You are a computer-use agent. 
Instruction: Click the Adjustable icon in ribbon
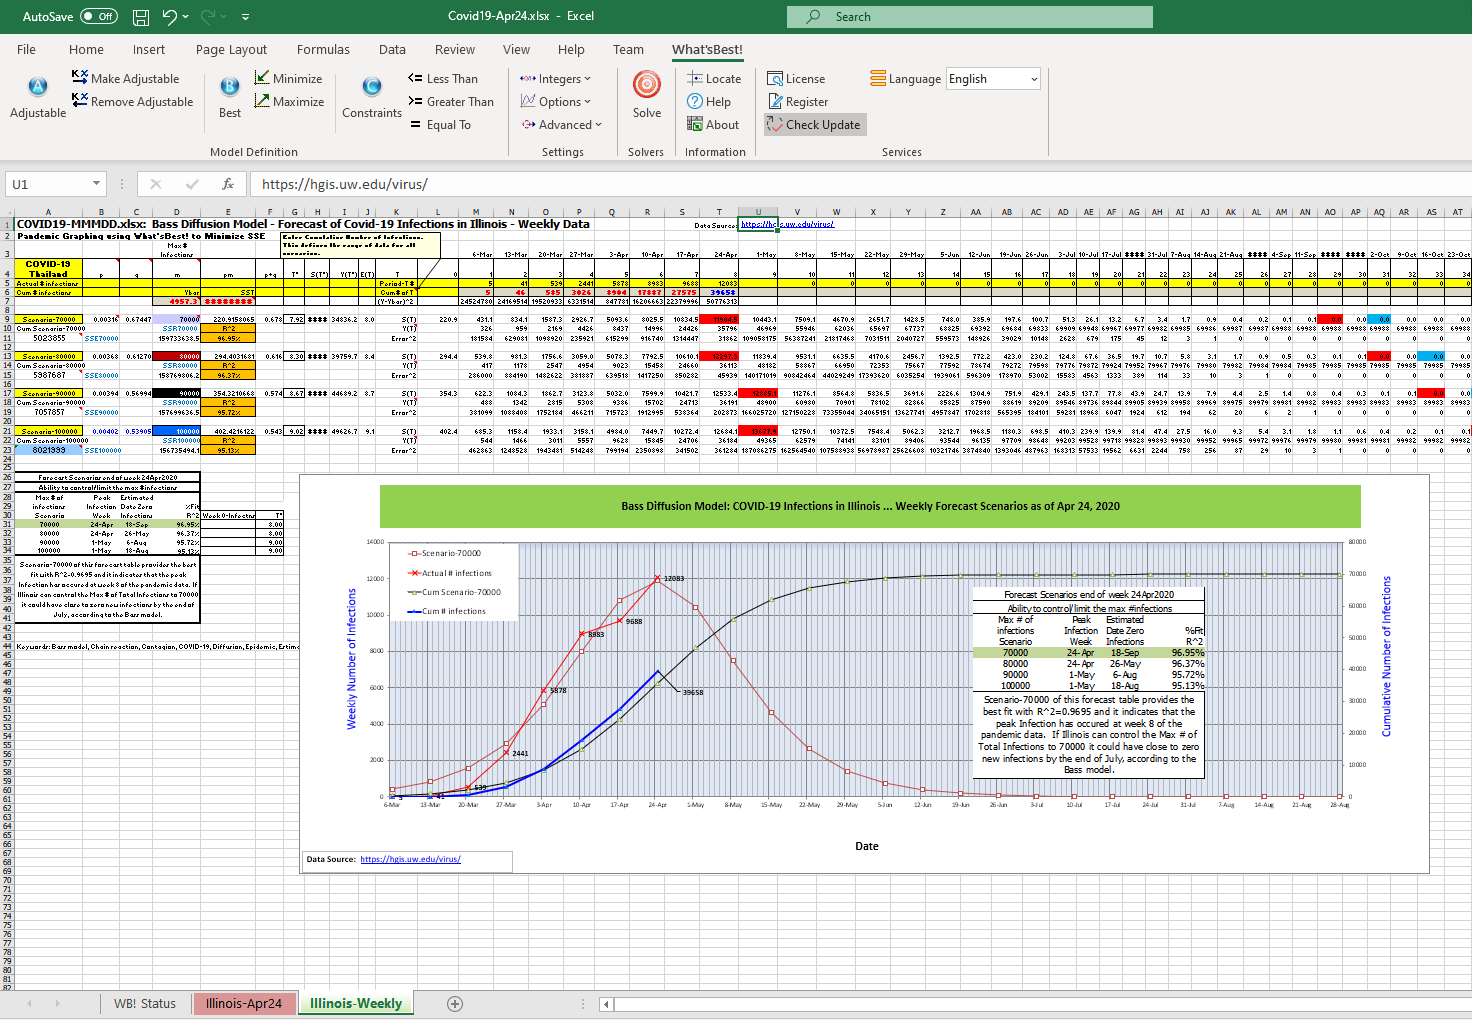(x=38, y=88)
